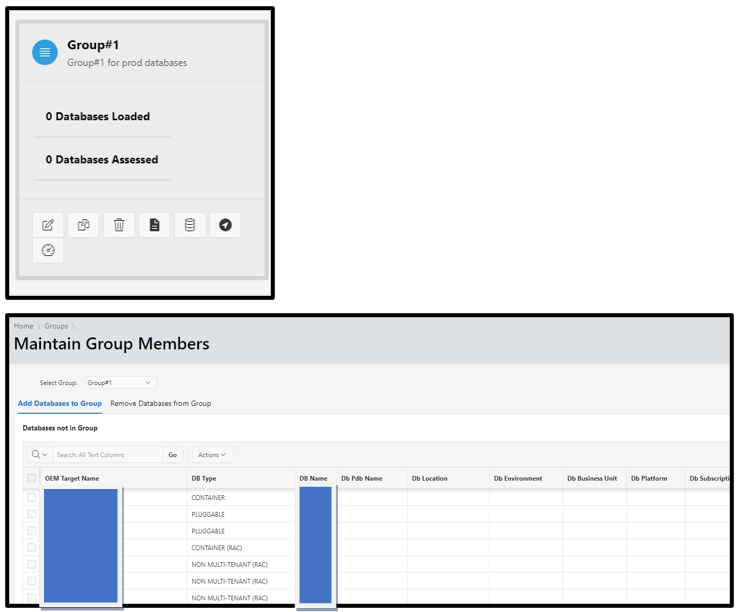The height and width of the screenshot is (612, 742).
Task: Check the CONTAINER (RAC) row checkbox
Action: pos(32,548)
